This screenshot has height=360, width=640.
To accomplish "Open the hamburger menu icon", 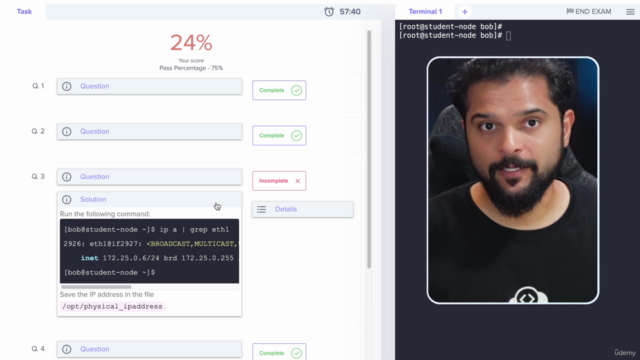I will tap(630, 12).
